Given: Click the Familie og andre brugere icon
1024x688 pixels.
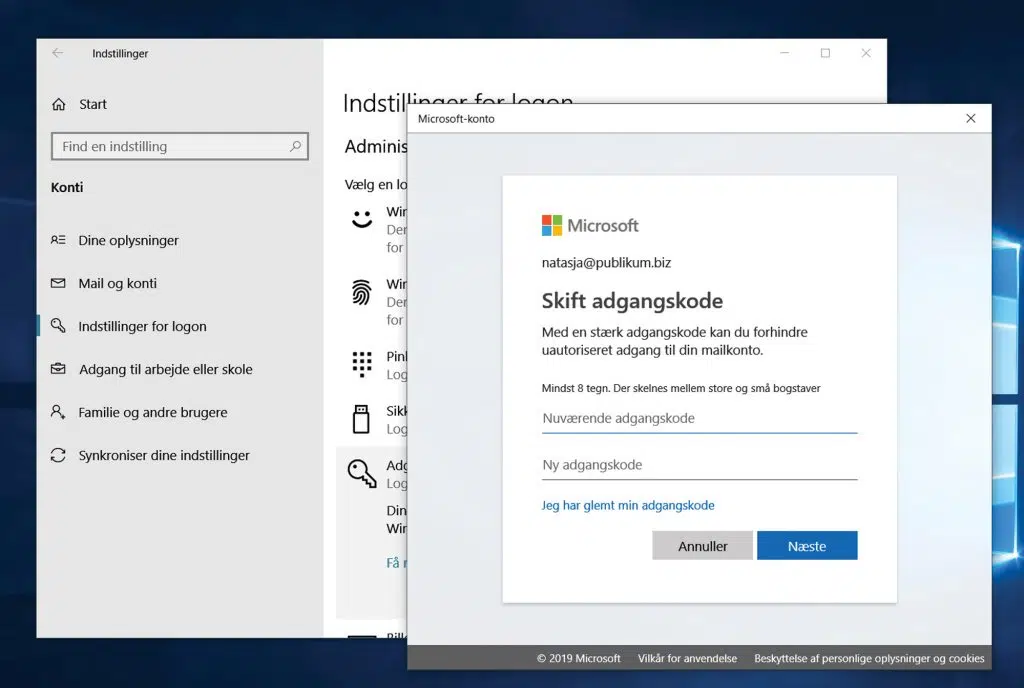Looking at the screenshot, I should pyautogui.click(x=58, y=412).
